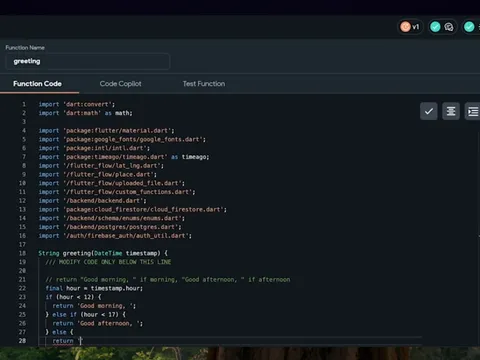Click the indent lines button in editor toolbar

click(473, 111)
